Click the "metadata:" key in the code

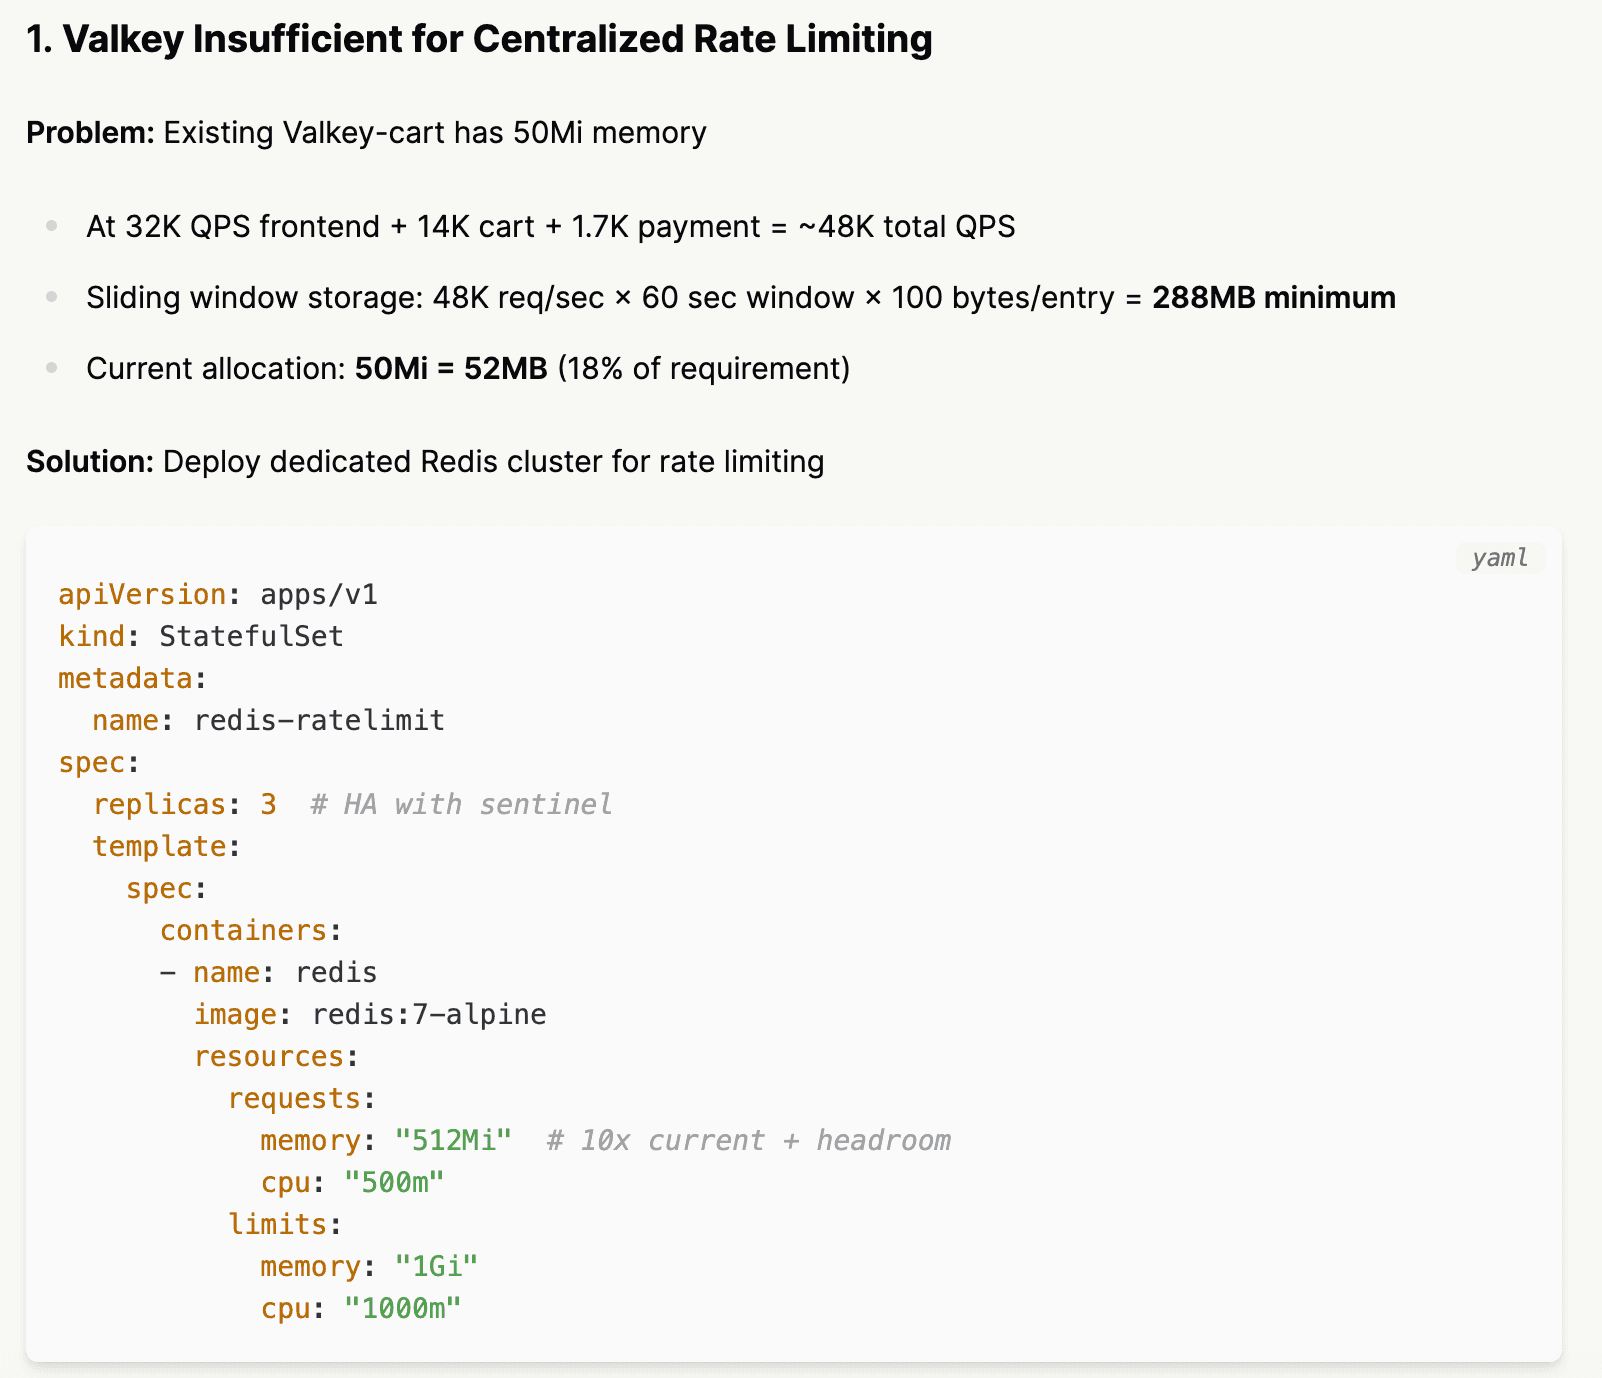click(132, 679)
